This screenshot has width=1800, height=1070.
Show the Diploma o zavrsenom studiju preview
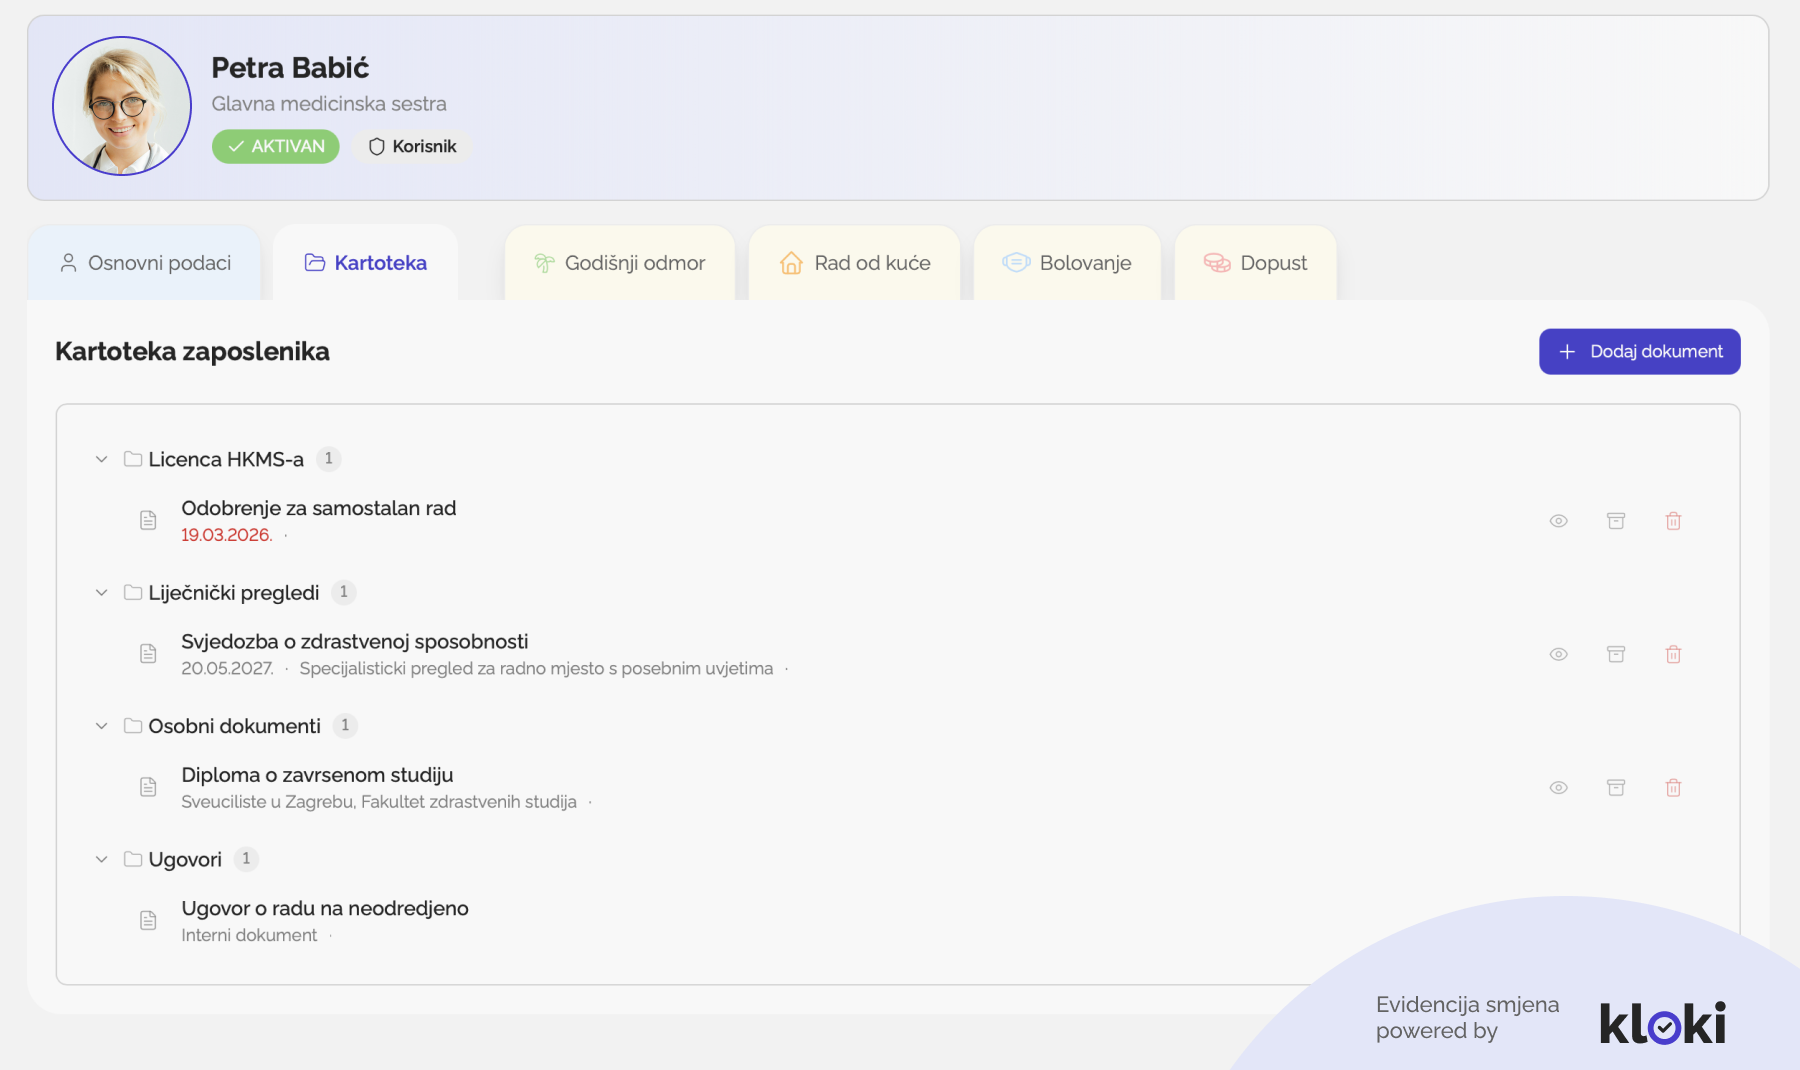click(x=1558, y=788)
